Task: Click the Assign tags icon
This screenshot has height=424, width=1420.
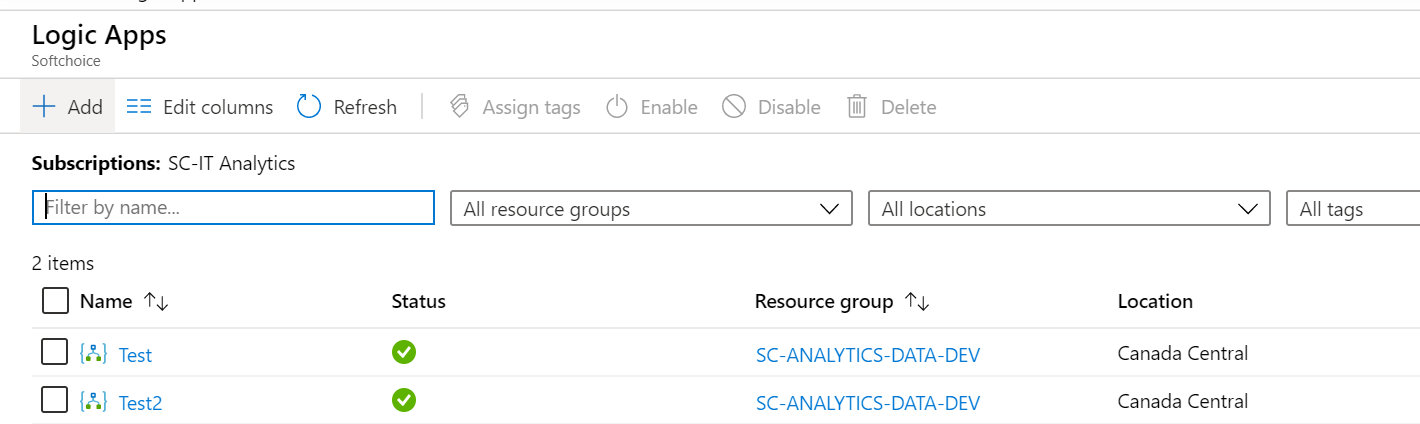Action: (x=460, y=107)
